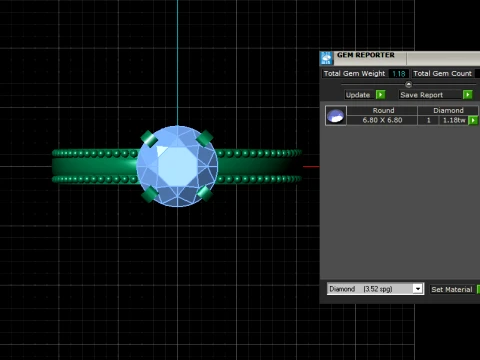Select the top-left green prong
480x360 pixels.
(149, 139)
